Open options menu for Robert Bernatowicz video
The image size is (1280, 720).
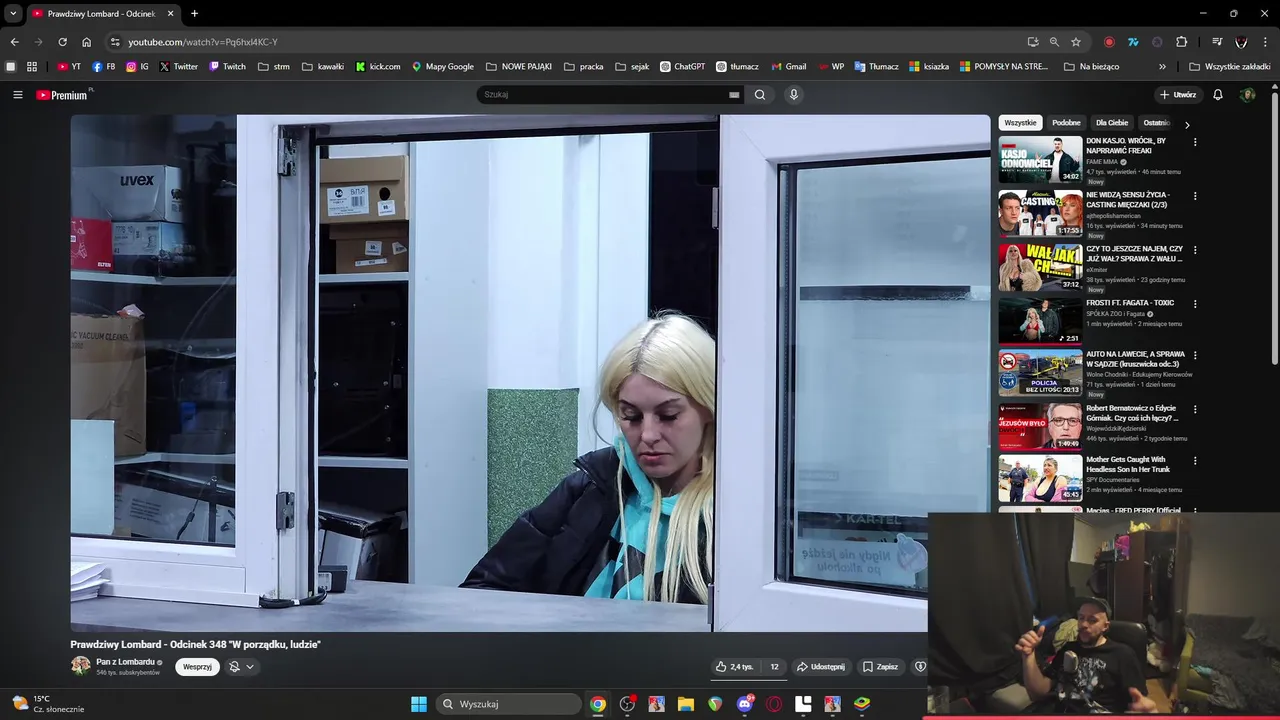(1195, 409)
